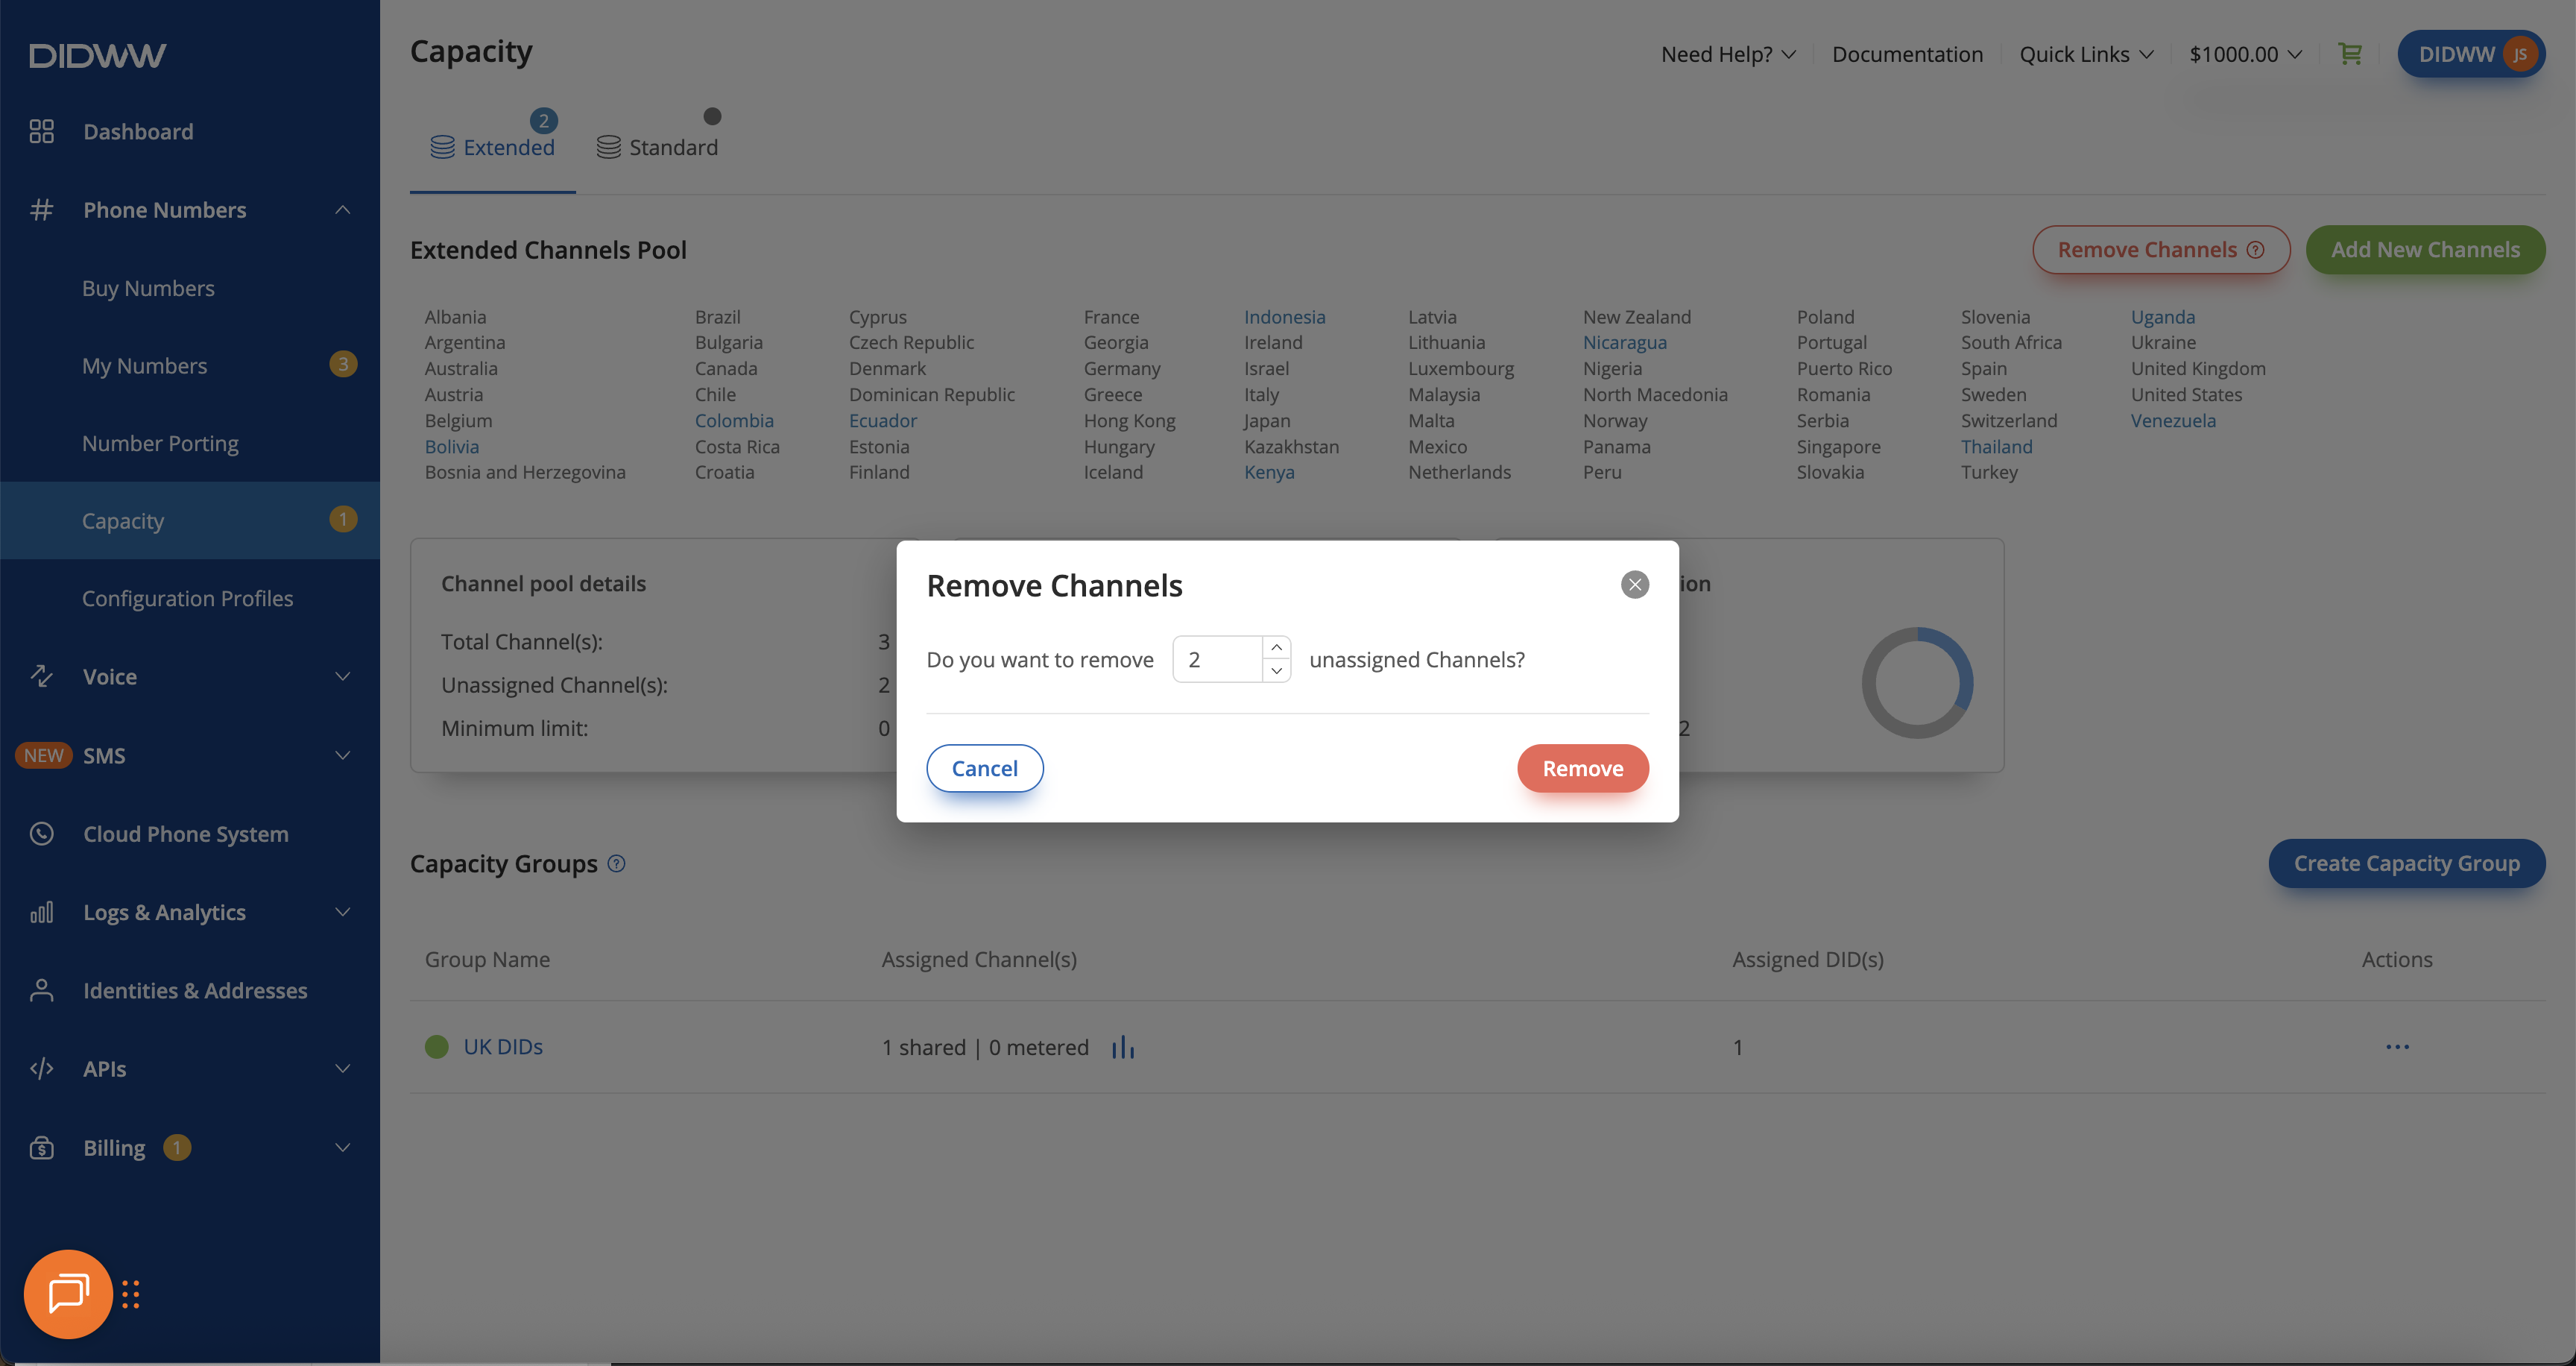Click the Ecuador country link
This screenshot has width=2576, height=1366.
882,420
